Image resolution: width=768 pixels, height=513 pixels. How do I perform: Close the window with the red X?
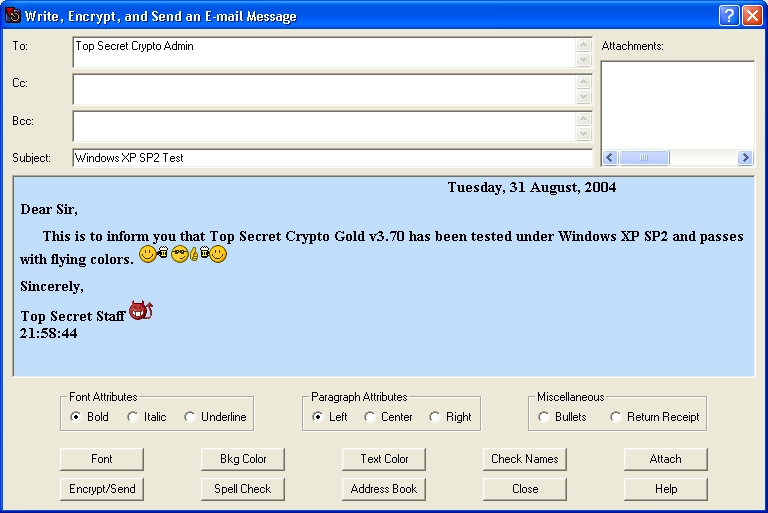(752, 16)
